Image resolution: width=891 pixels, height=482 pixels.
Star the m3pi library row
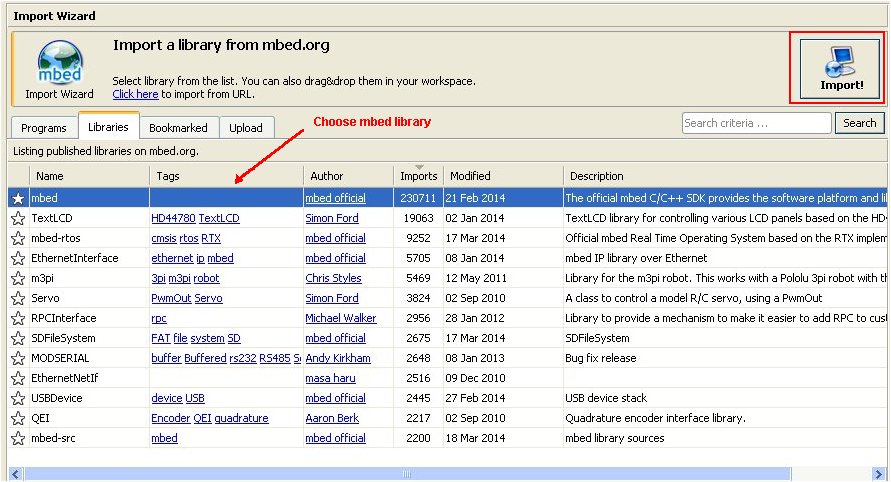coord(18,278)
